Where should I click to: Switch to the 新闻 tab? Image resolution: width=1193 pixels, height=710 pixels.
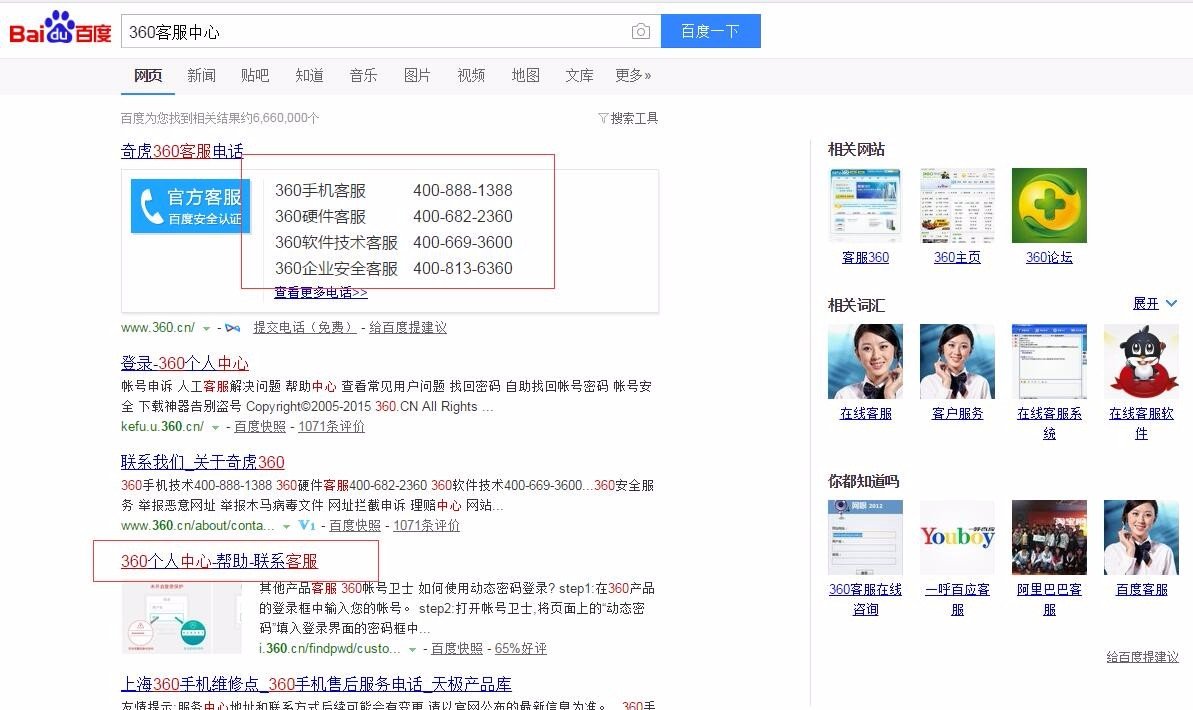tap(202, 75)
